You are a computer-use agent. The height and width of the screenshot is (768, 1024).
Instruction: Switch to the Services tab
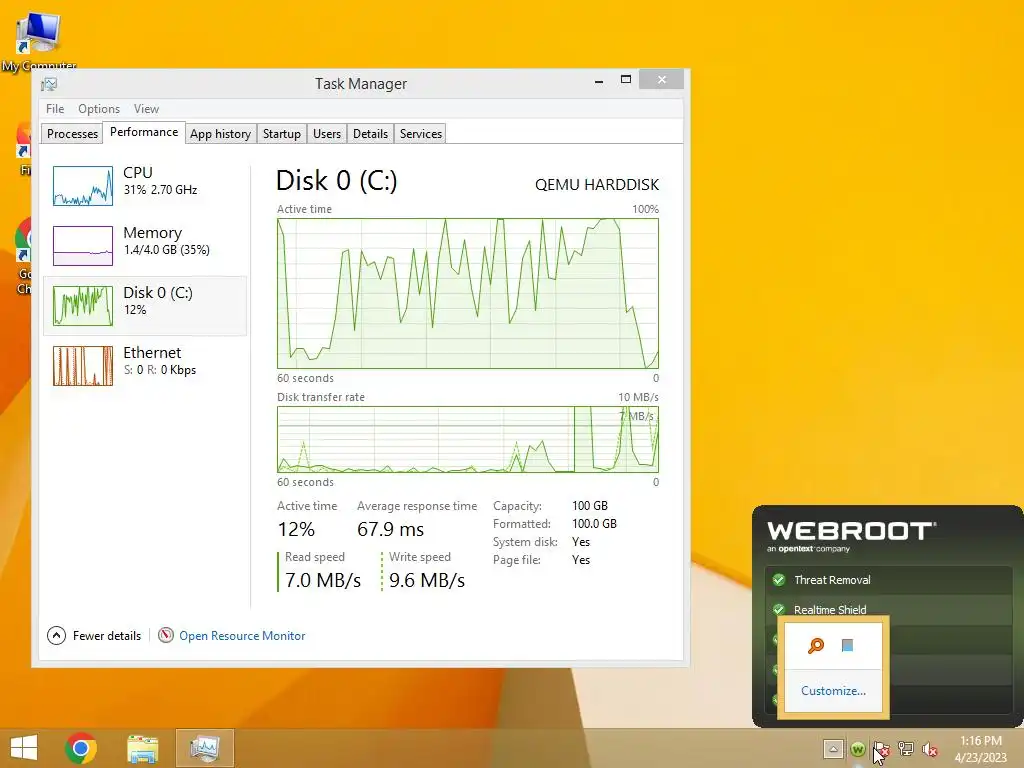[x=421, y=134]
